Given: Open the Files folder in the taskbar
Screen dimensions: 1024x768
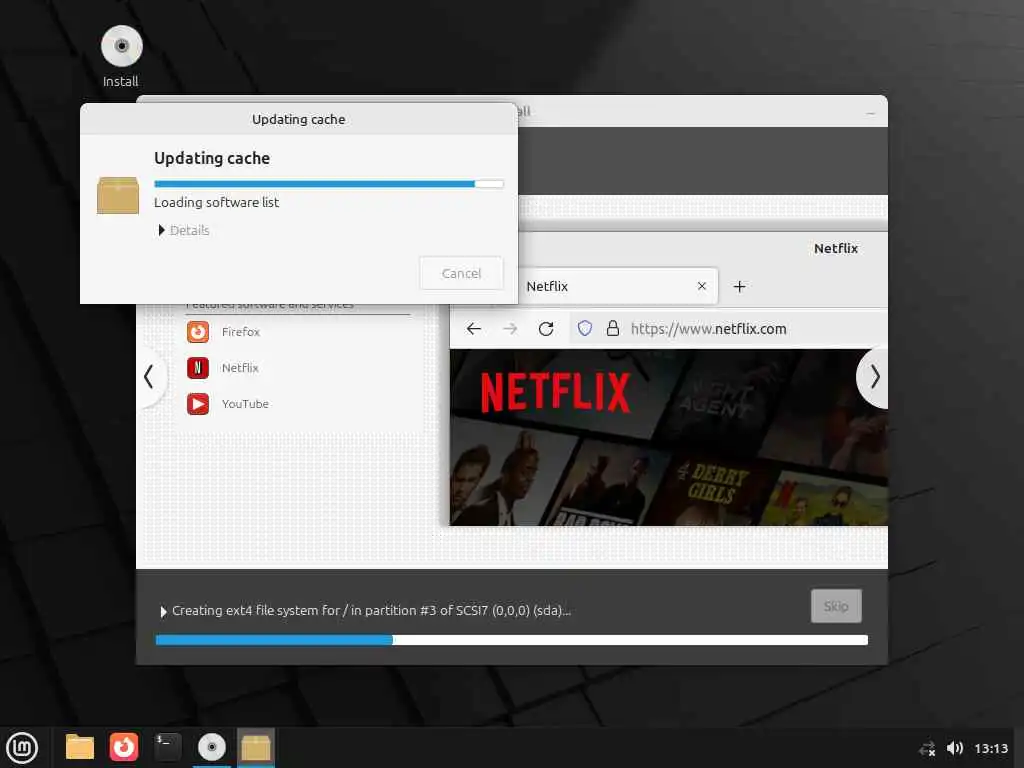Looking at the screenshot, I should click(x=80, y=747).
